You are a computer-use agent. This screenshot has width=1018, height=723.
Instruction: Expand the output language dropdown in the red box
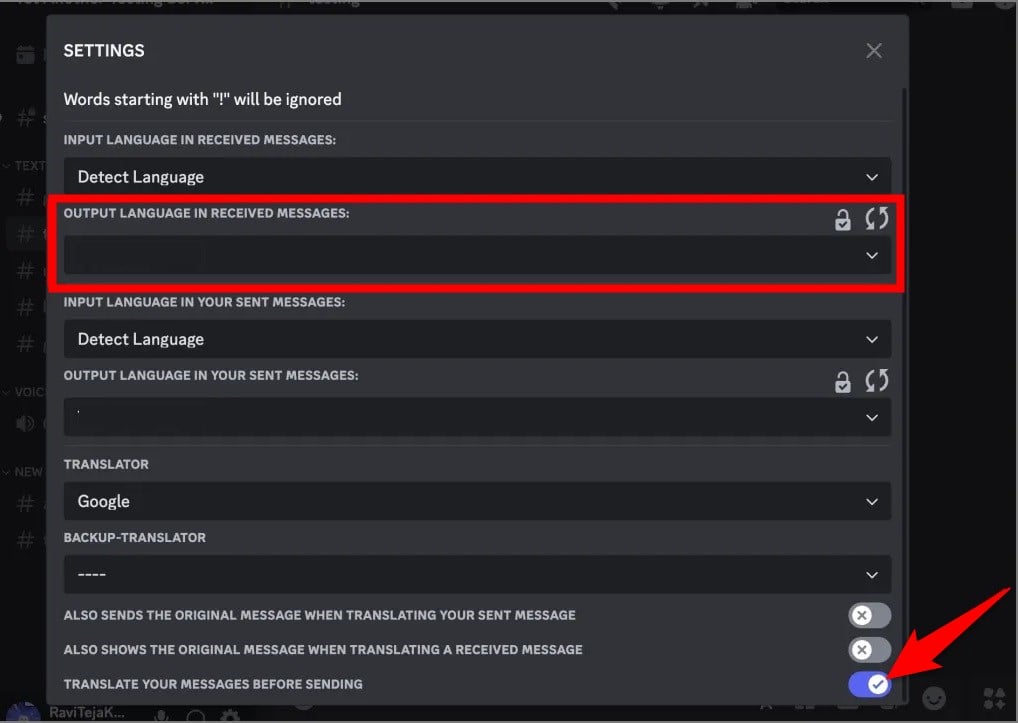(x=477, y=256)
